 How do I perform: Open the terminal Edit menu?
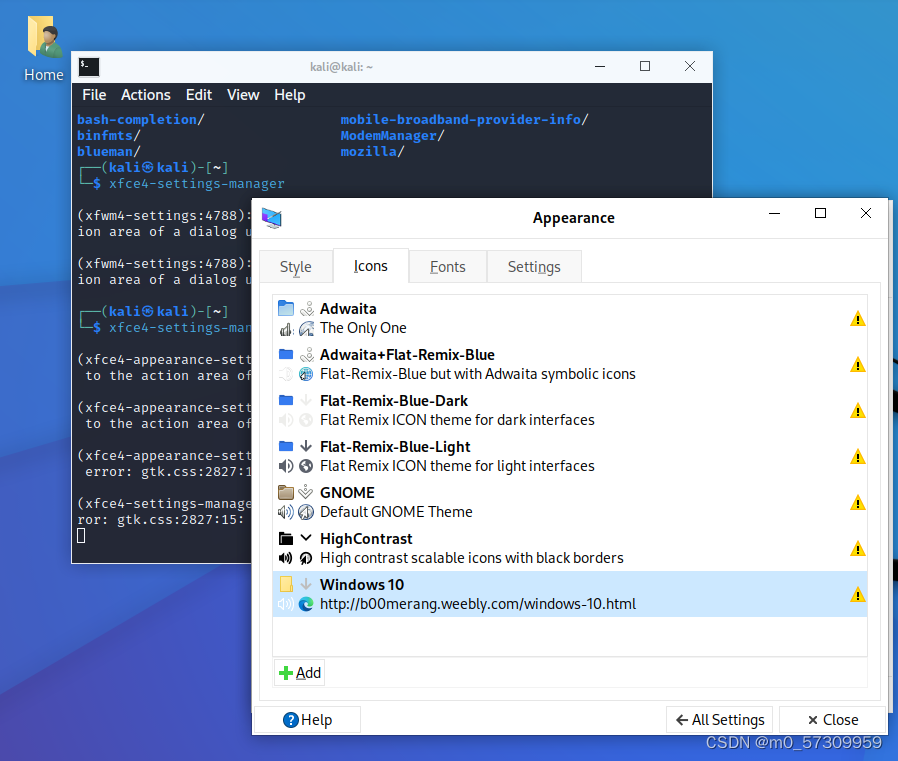199,95
